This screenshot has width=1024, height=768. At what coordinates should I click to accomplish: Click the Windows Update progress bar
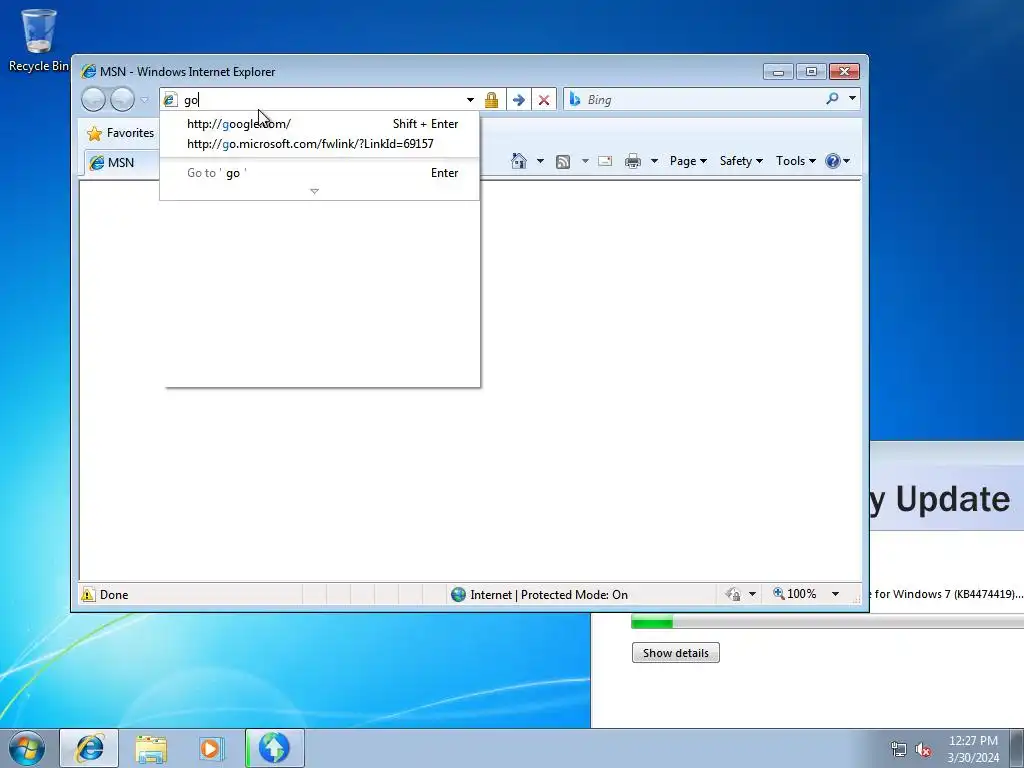(827, 623)
